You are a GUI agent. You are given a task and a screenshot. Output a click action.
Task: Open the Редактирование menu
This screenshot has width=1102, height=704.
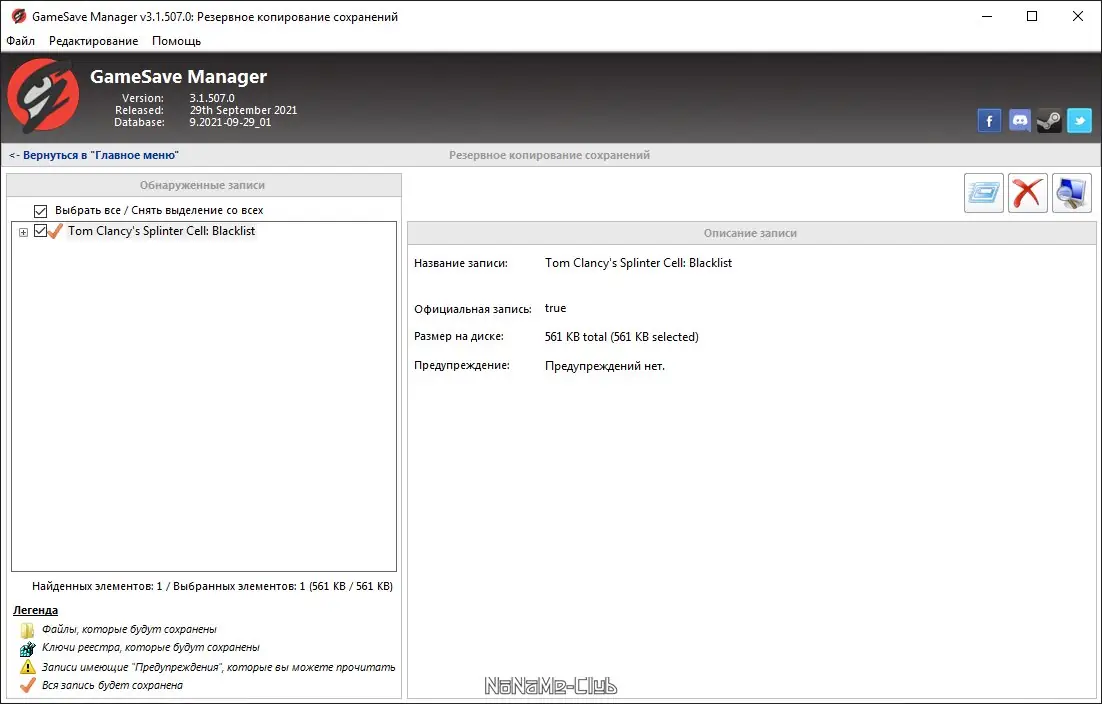(x=93, y=41)
